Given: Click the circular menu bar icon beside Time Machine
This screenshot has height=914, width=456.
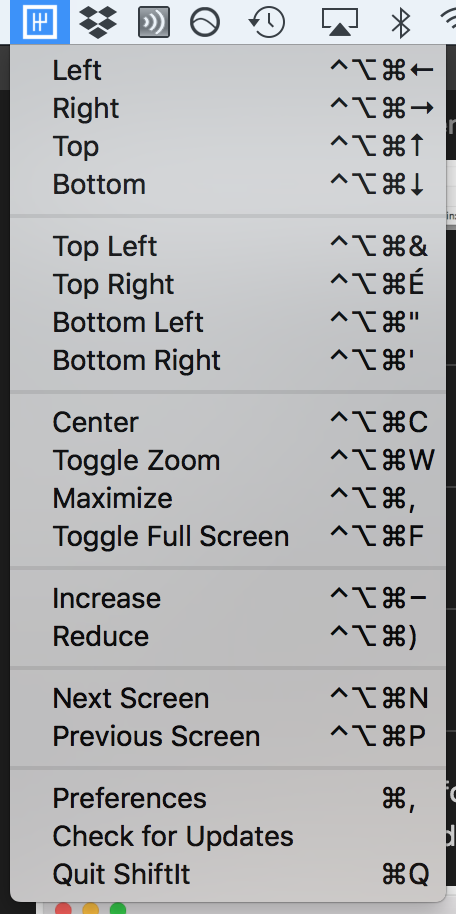Looking at the screenshot, I should [205, 22].
